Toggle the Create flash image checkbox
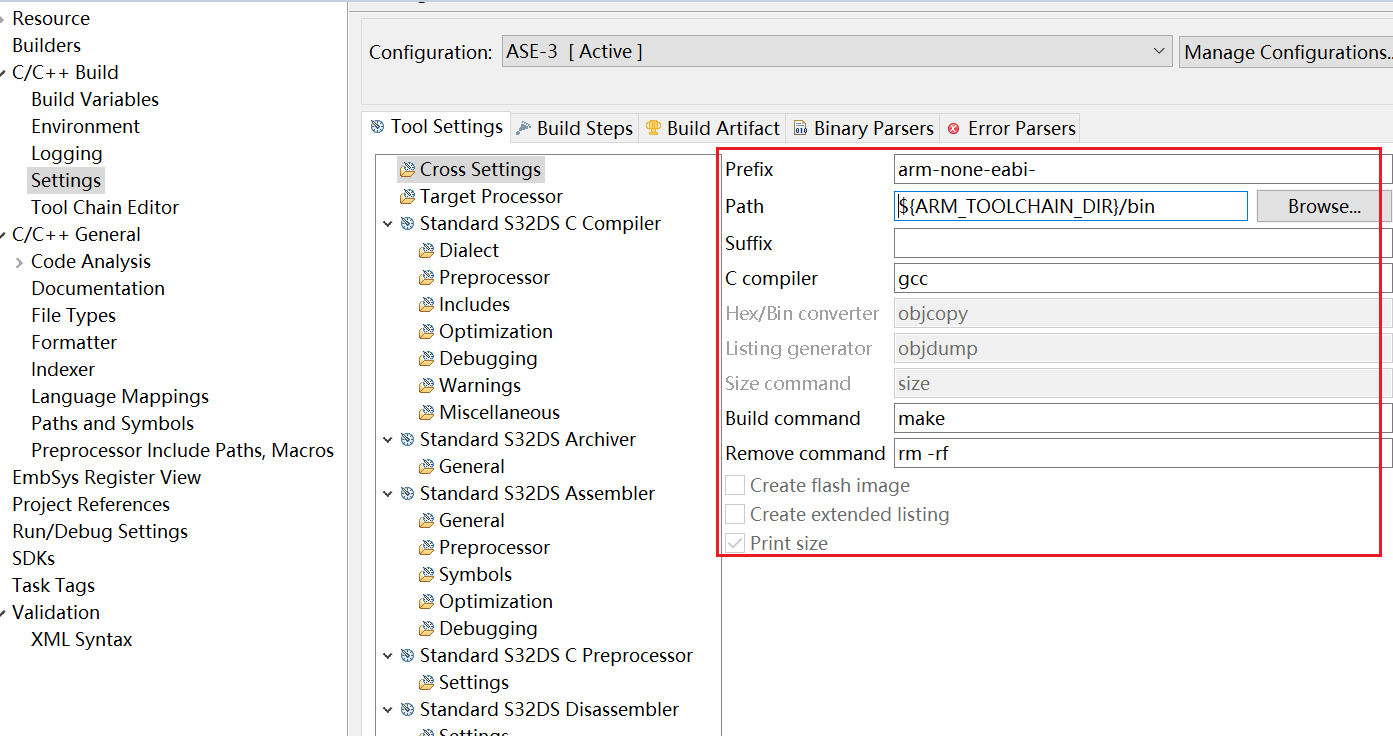 coord(735,485)
